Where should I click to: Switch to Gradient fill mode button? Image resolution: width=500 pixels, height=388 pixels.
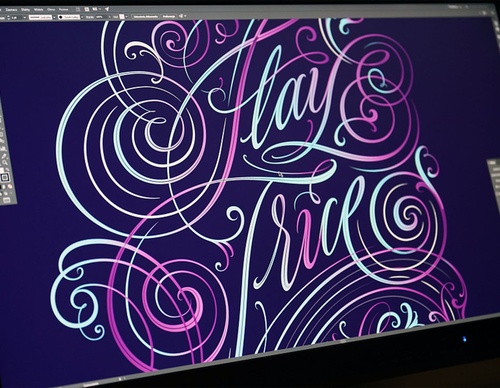(4, 187)
